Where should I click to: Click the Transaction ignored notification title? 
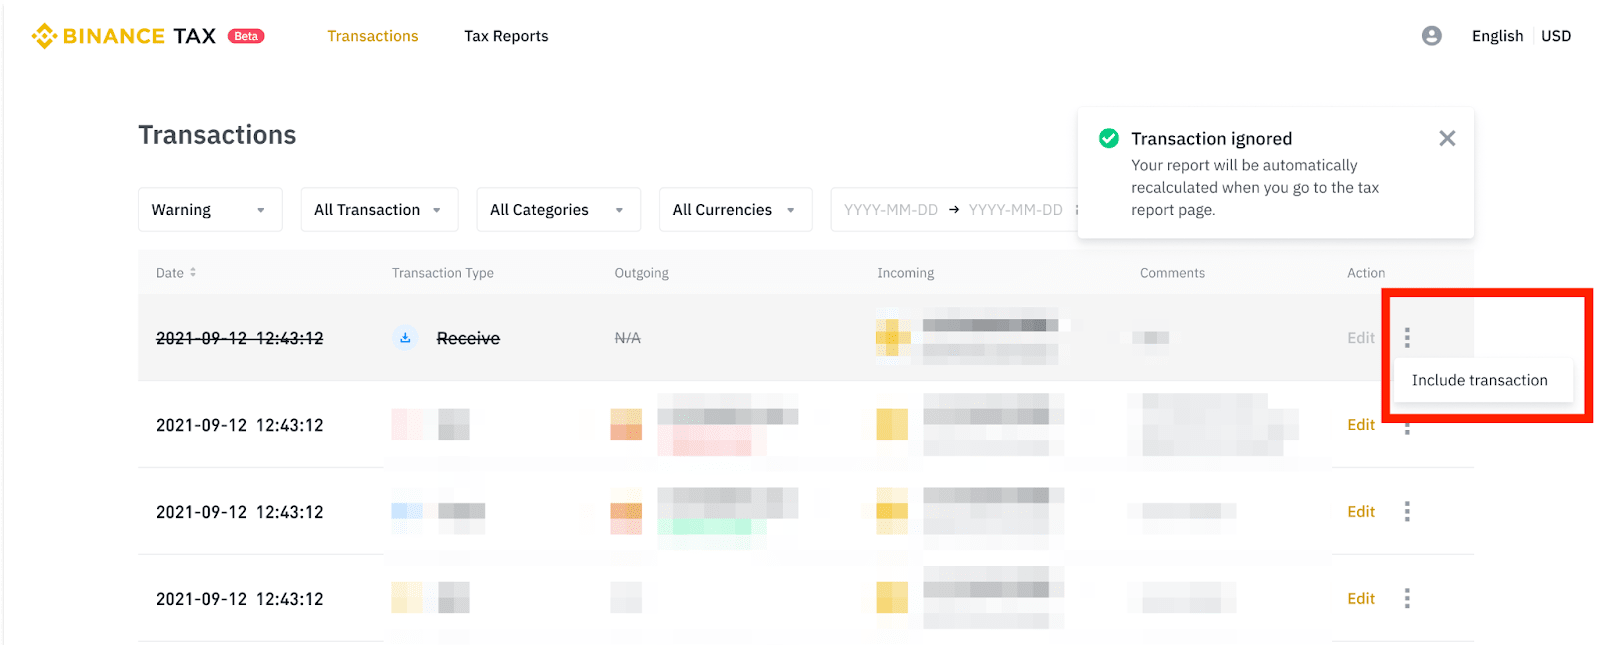[x=1212, y=139]
